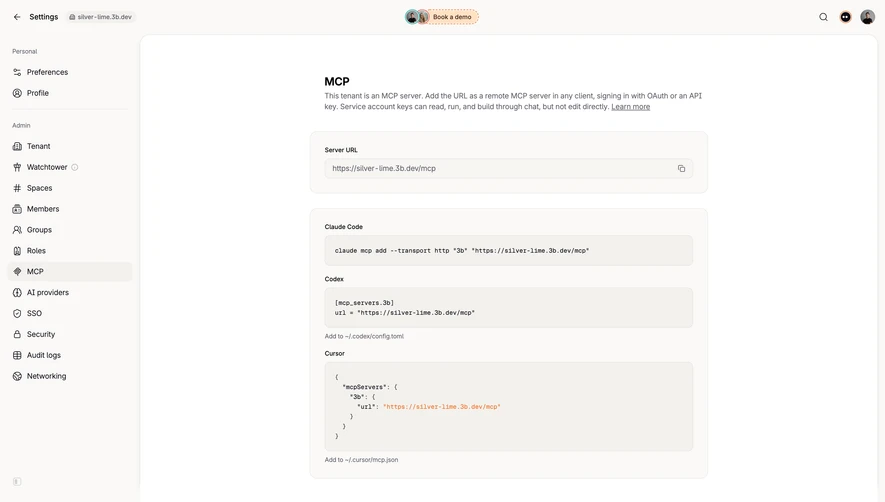The image size is (885, 502).
Task: Click the Codex label
Action: pos(334,279)
